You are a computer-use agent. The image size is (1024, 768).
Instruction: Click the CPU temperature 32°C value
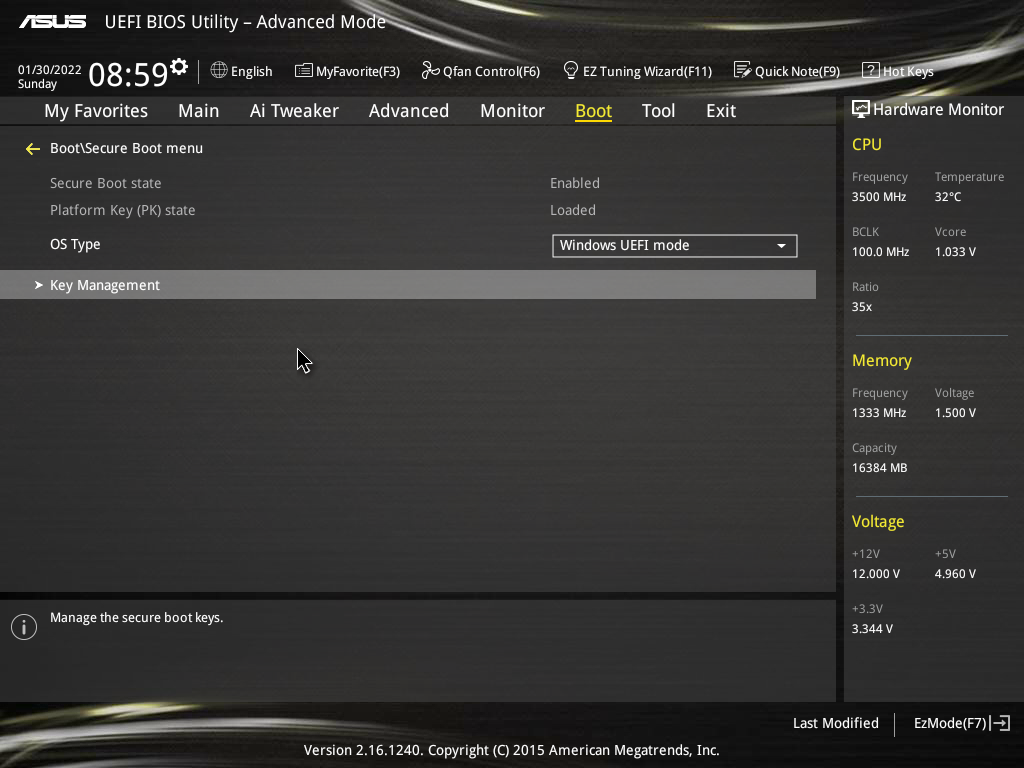click(948, 197)
